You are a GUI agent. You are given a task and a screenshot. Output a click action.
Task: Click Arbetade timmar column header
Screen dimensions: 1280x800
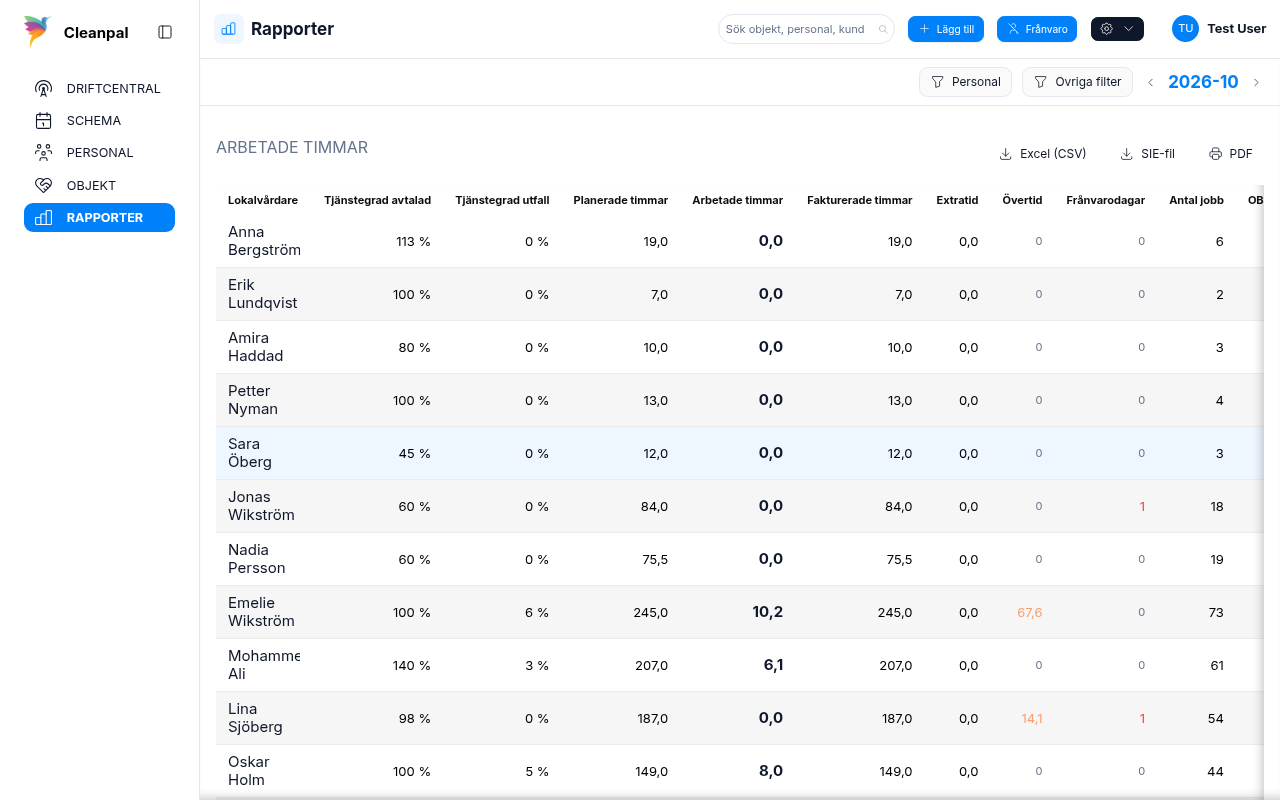coord(737,200)
